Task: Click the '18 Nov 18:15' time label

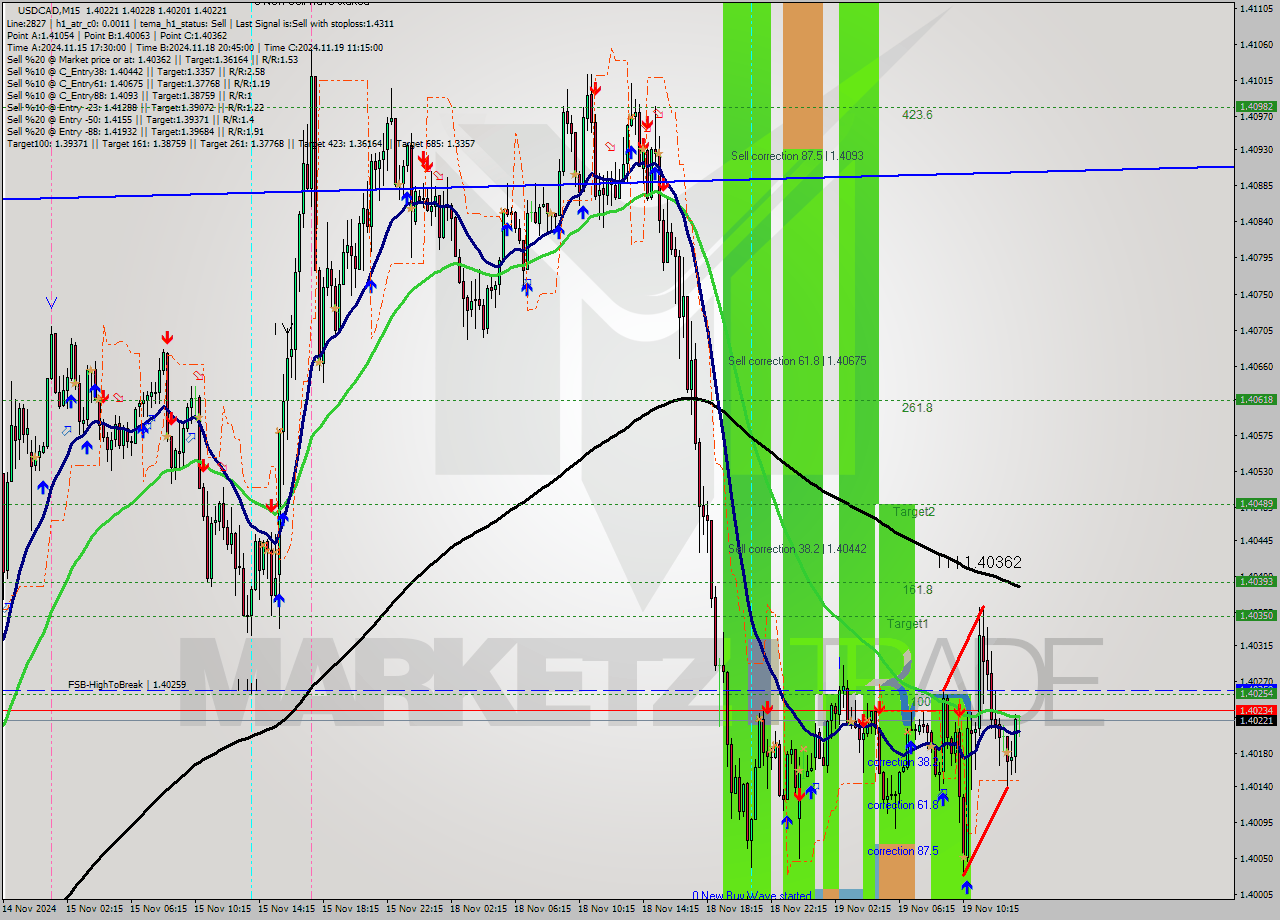Action: (x=733, y=909)
